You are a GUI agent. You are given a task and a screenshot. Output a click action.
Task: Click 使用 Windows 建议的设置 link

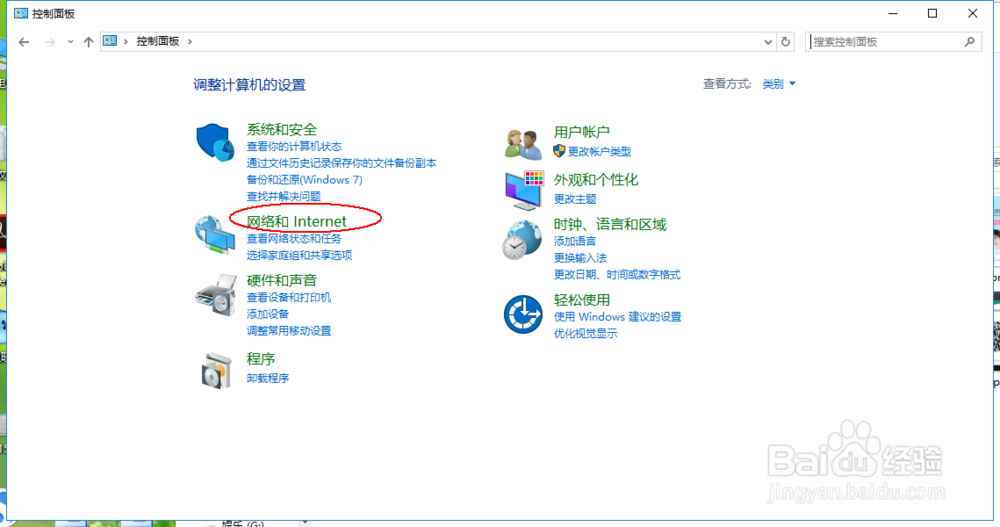coord(617,316)
